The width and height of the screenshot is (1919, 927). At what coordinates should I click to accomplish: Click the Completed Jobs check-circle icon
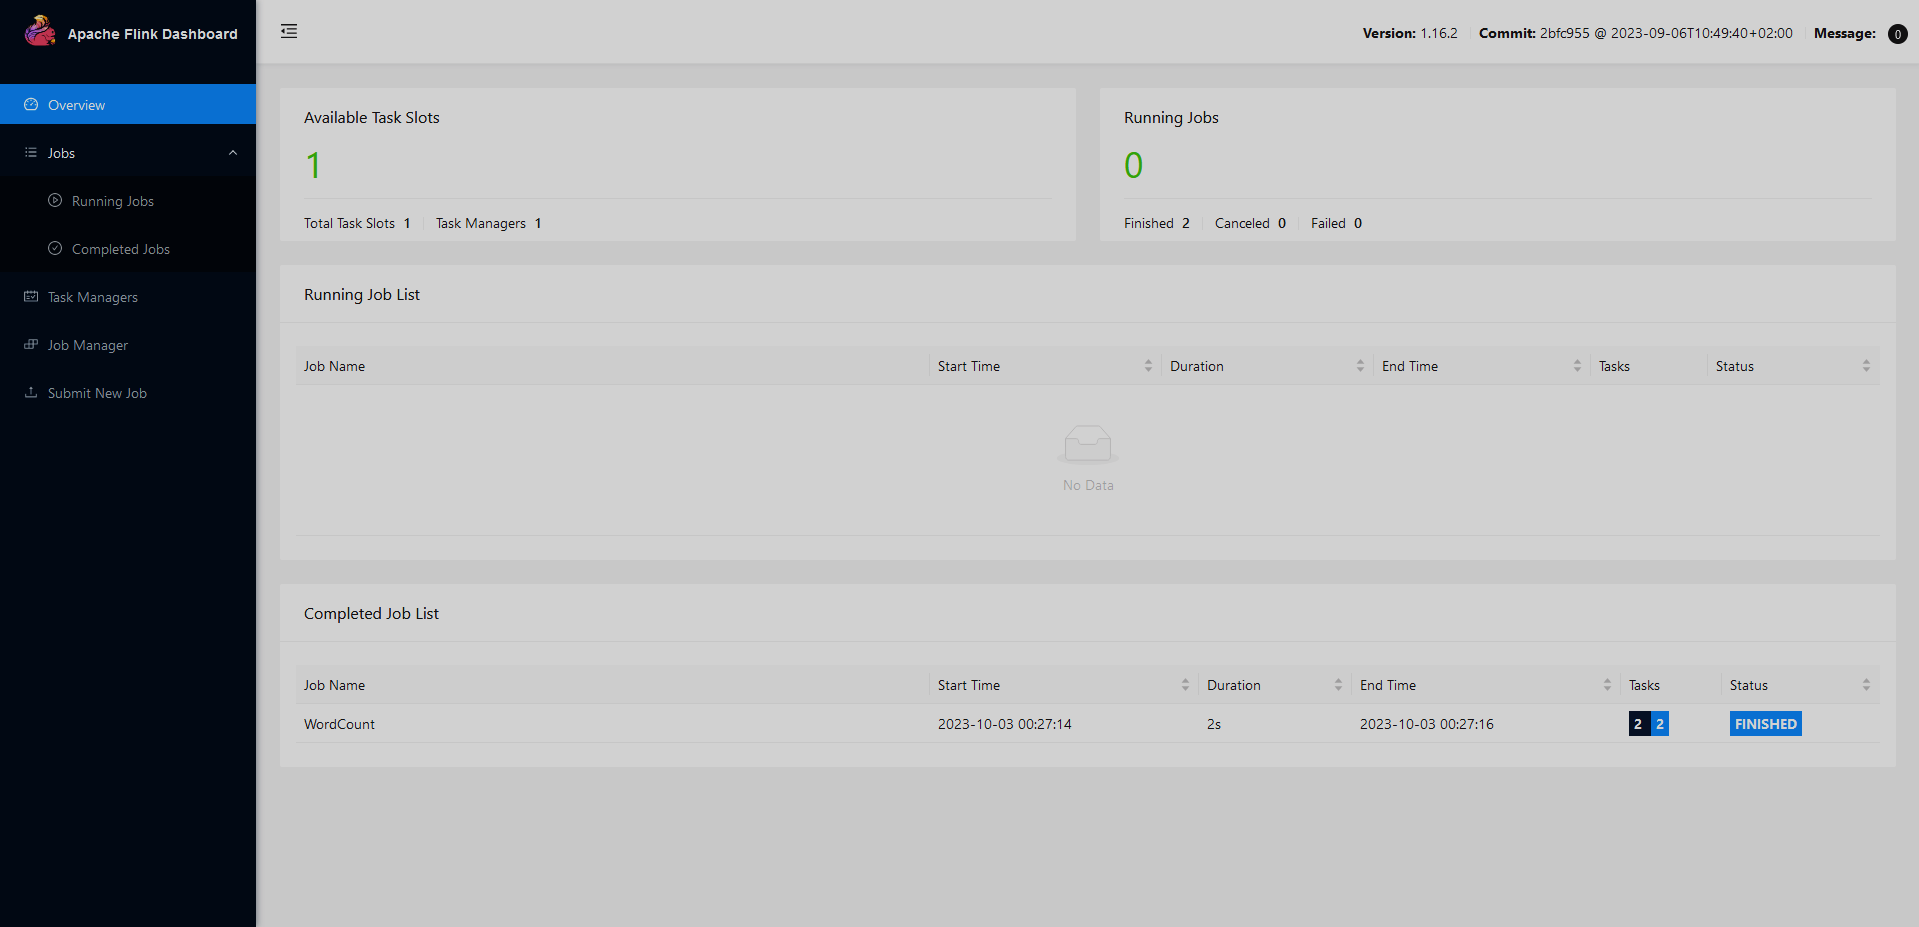[55, 248]
